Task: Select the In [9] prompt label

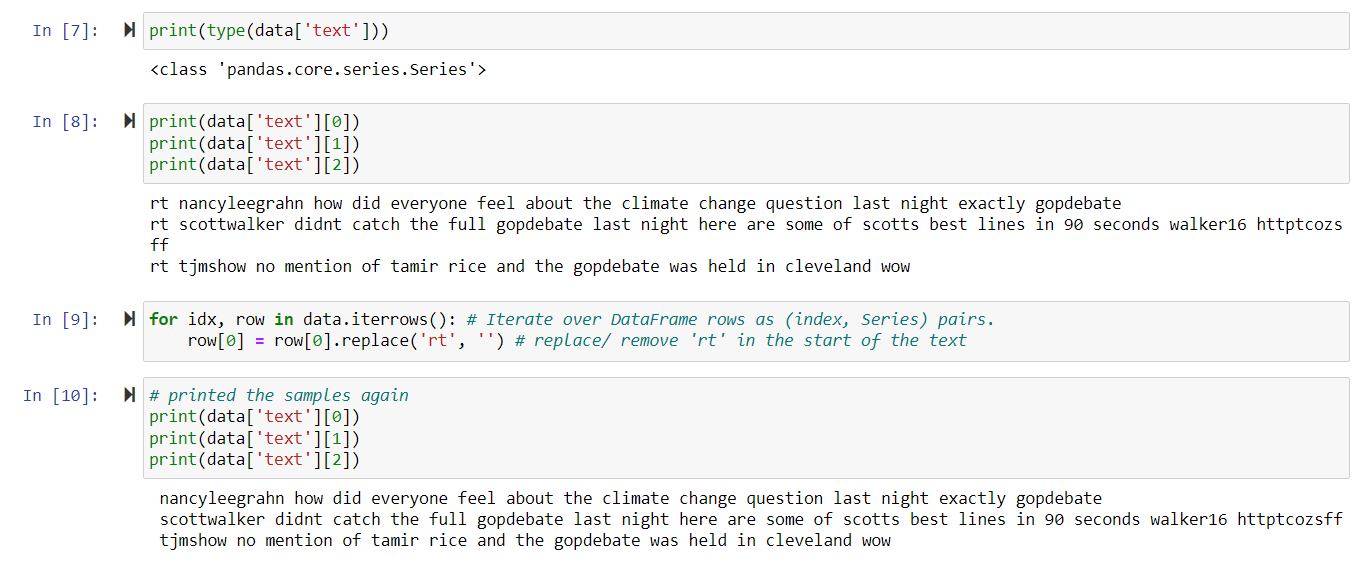Action: pyautogui.click(x=65, y=319)
